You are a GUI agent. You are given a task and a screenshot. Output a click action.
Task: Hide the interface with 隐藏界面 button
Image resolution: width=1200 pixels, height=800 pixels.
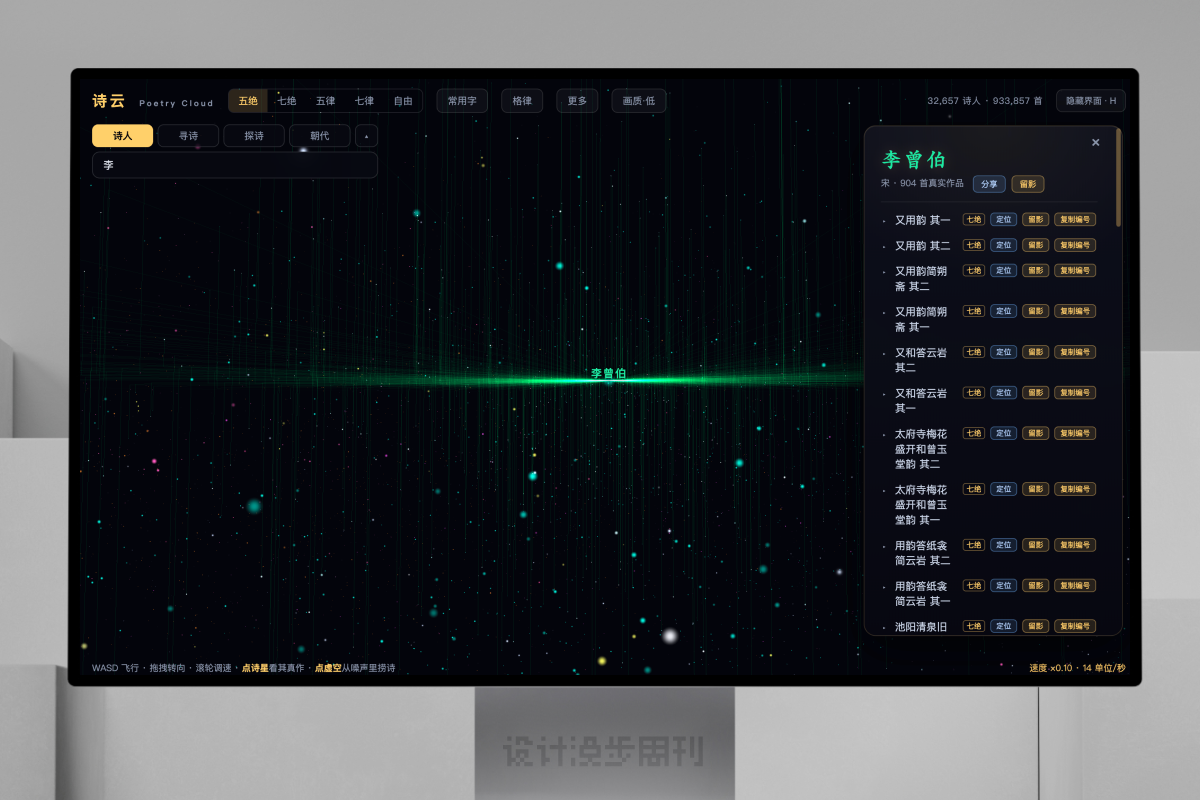(x=1091, y=101)
